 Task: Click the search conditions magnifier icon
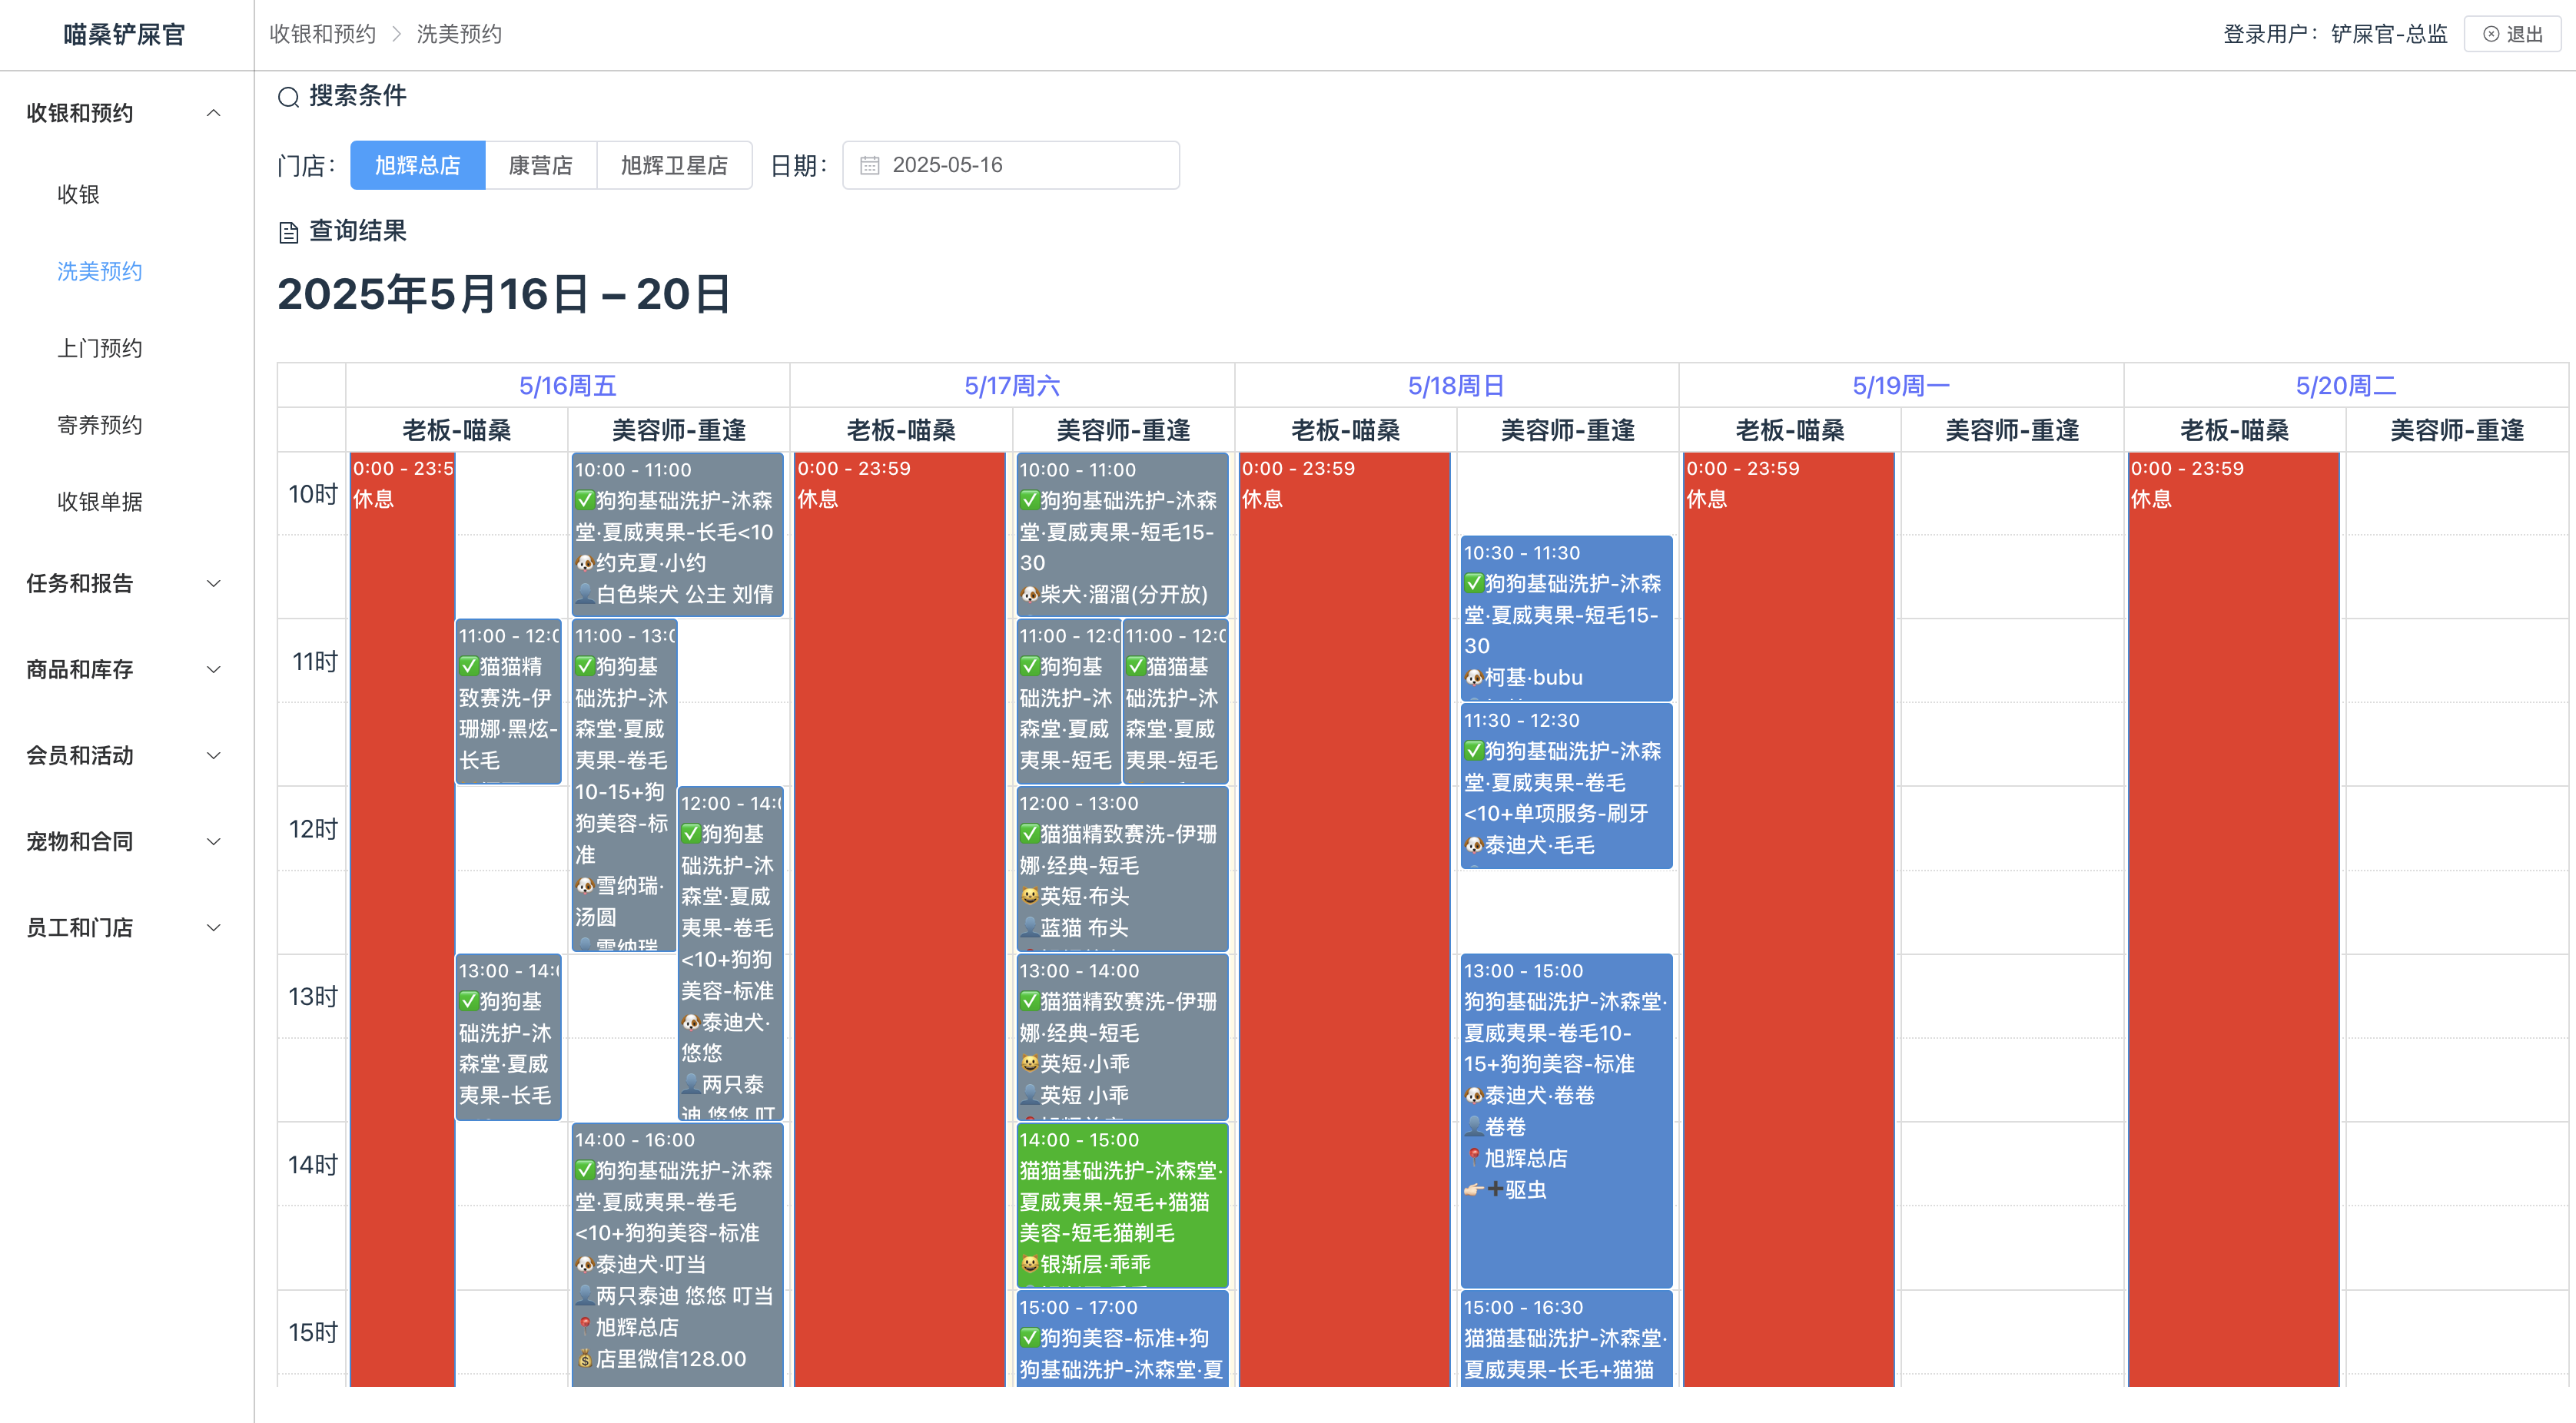pyautogui.click(x=288, y=97)
